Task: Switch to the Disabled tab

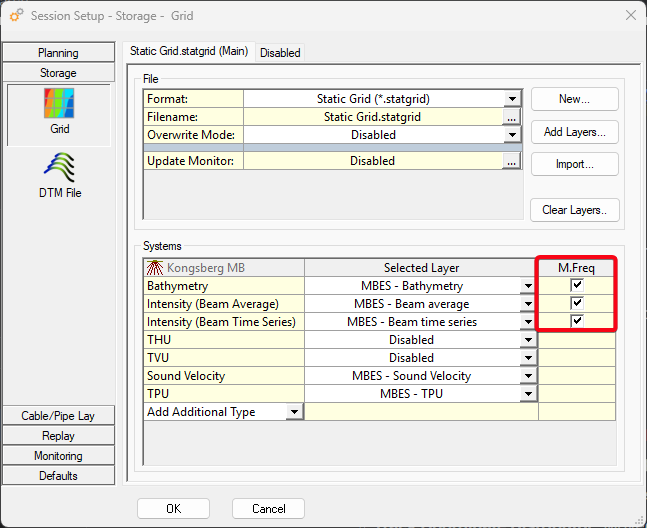Action: (280, 53)
